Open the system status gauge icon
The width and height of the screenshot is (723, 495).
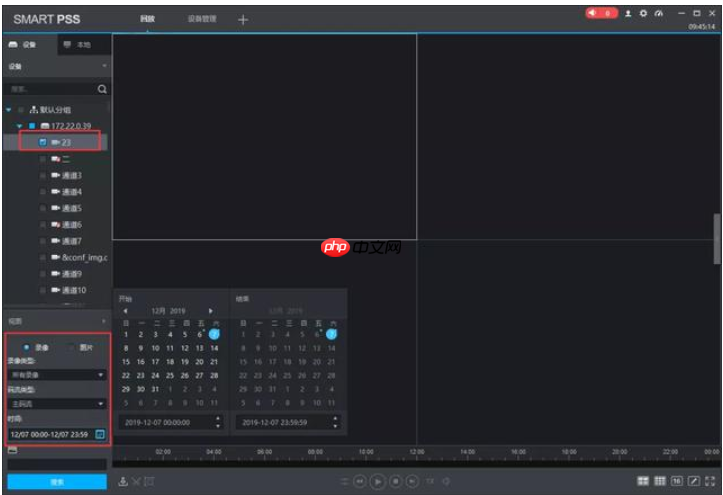click(658, 13)
